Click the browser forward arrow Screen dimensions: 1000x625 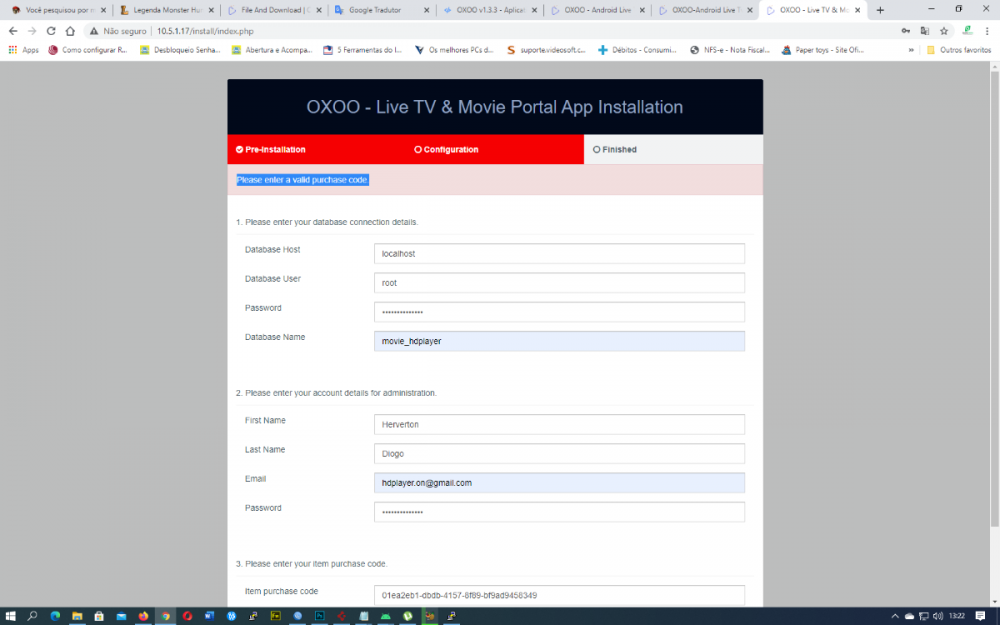coord(32,31)
